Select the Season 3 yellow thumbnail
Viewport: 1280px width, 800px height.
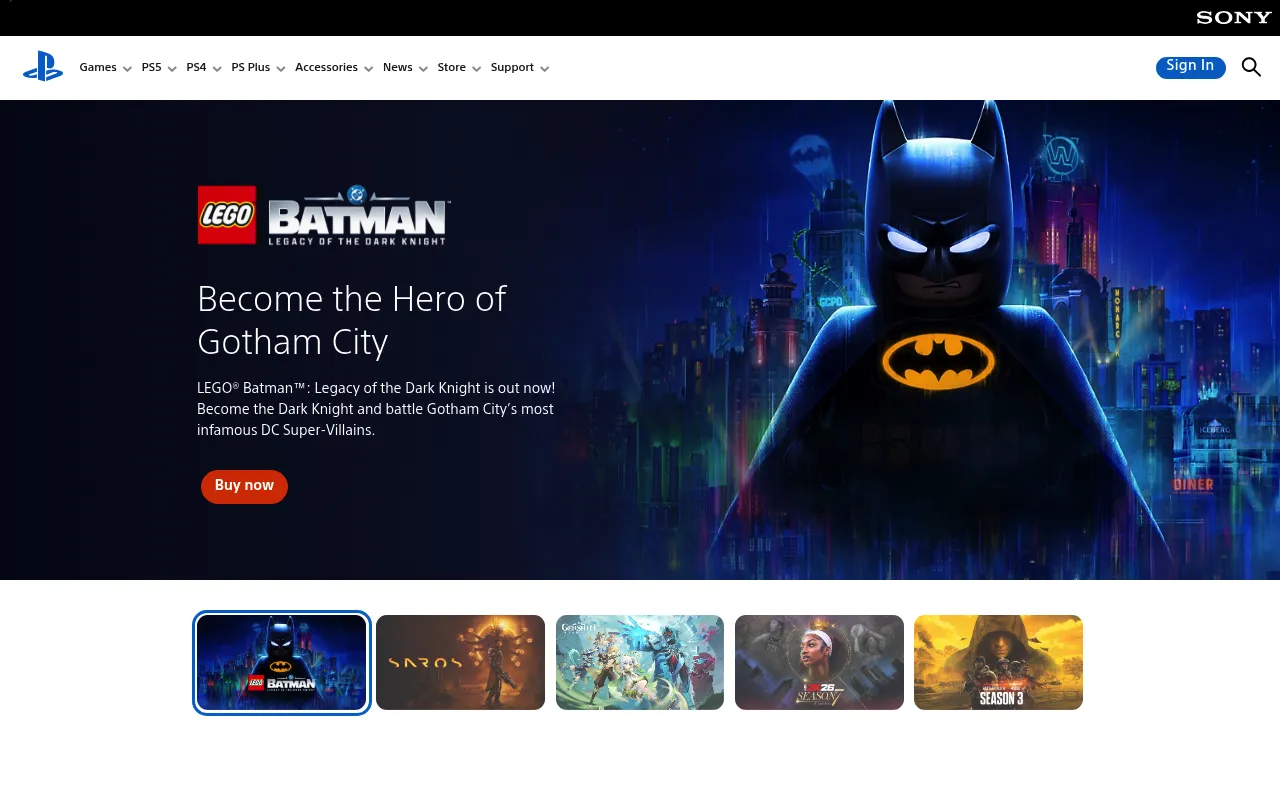pos(998,662)
